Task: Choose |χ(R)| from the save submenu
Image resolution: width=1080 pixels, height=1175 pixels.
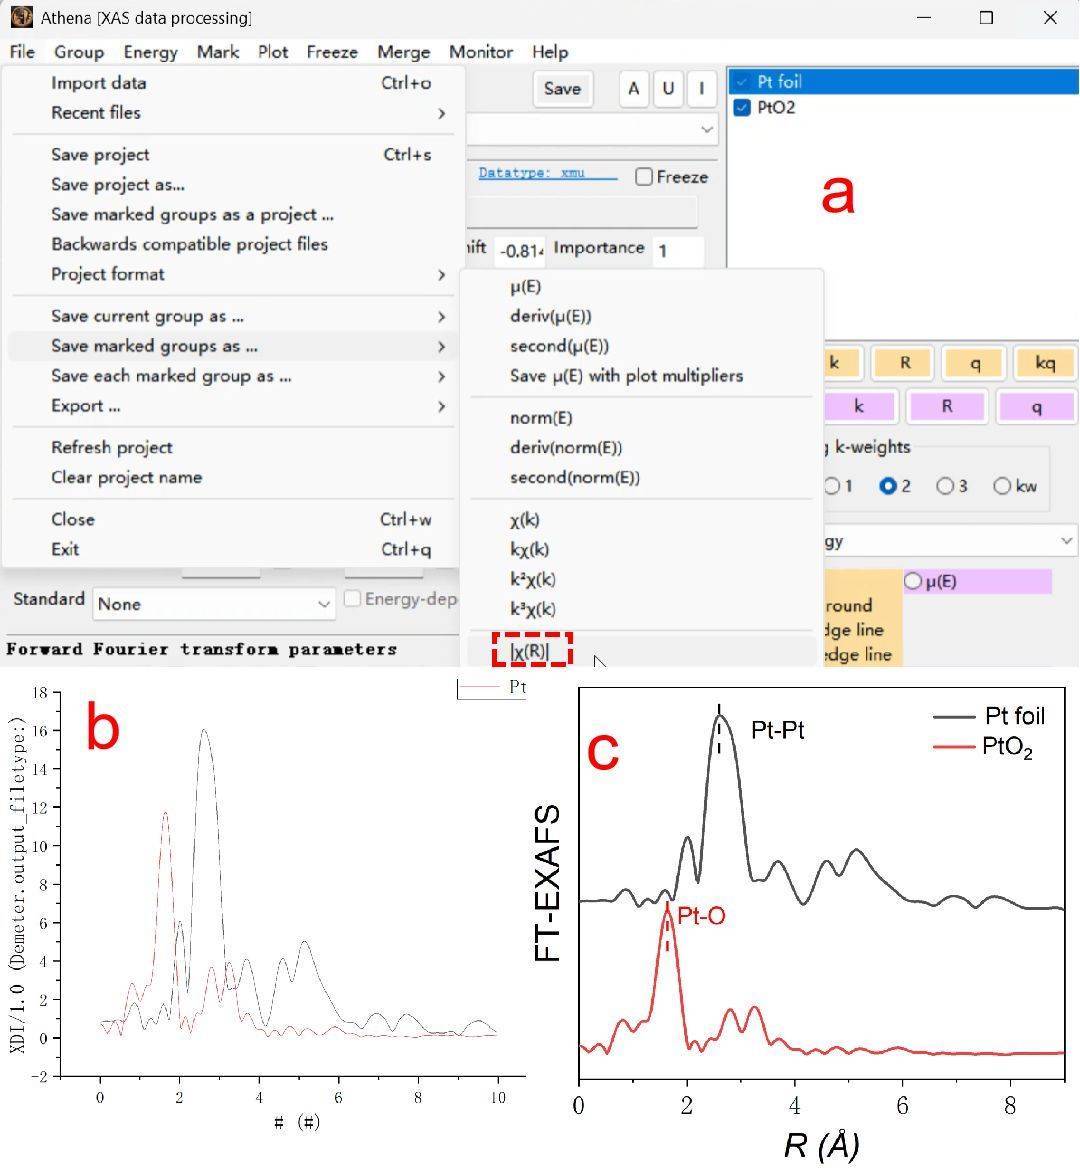Action: (x=530, y=651)
